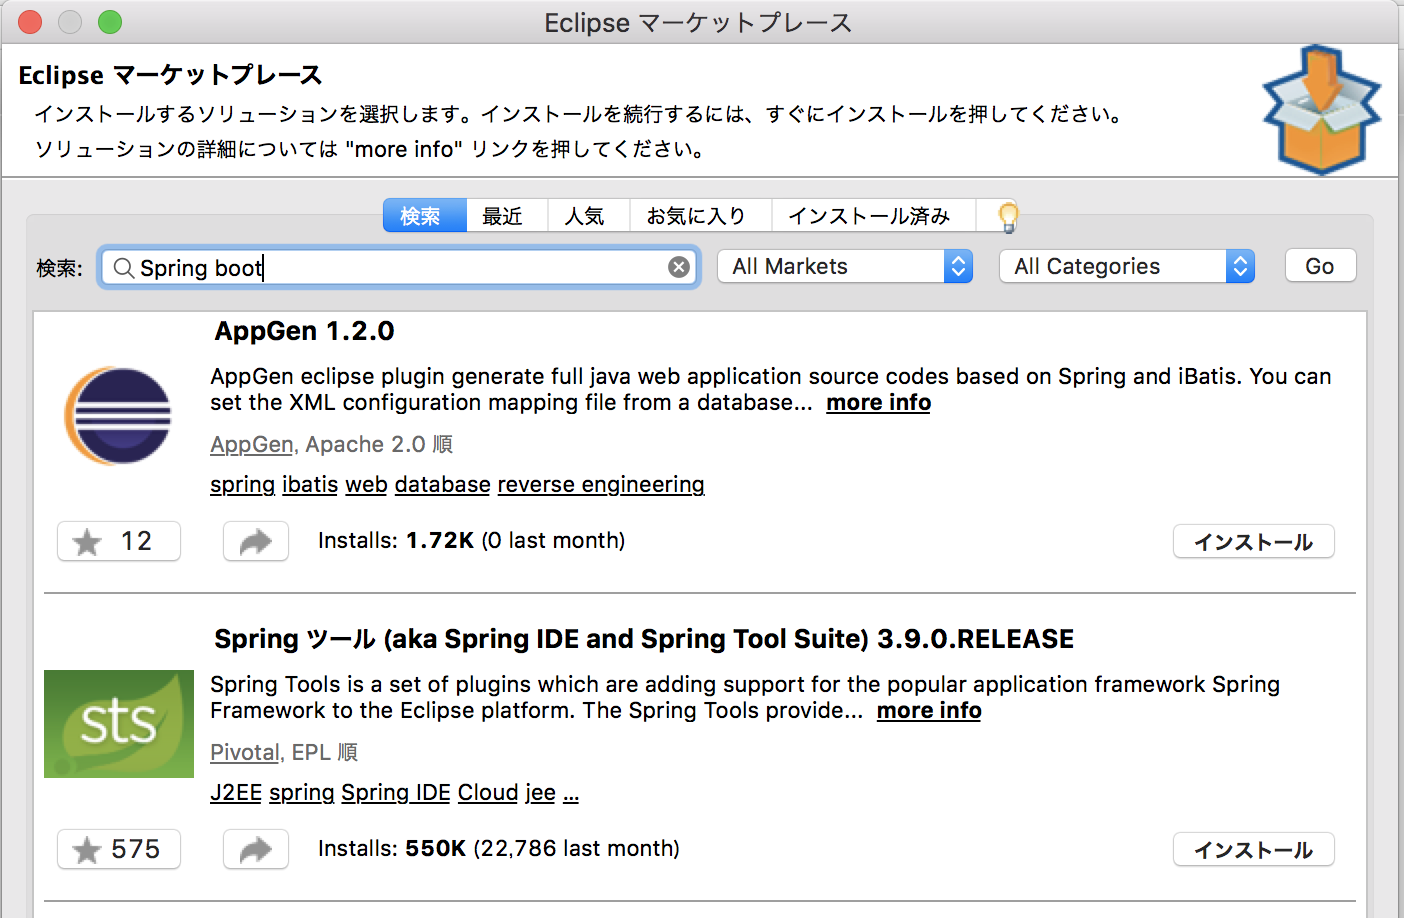
Task: Expand more tags with the ellipsis link
Action: [571, 792]
